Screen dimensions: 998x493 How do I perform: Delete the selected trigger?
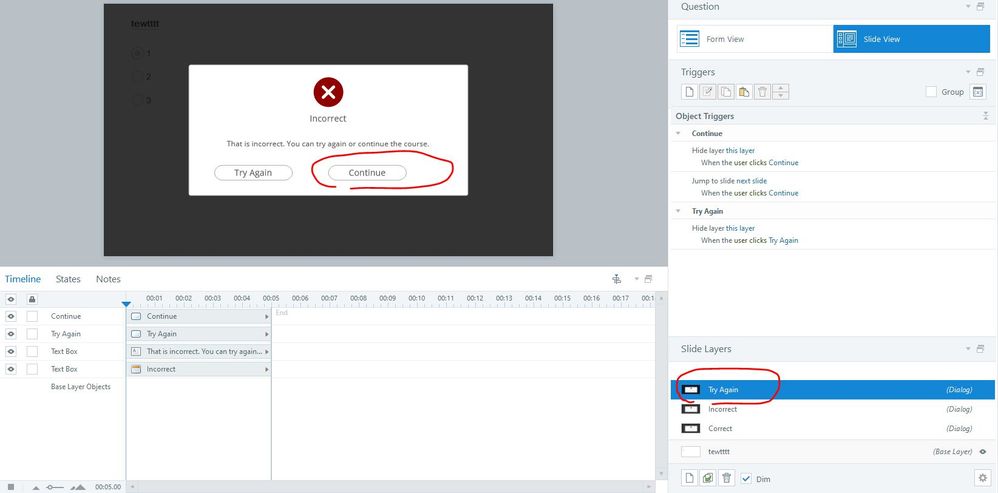(x=763, y=92)
